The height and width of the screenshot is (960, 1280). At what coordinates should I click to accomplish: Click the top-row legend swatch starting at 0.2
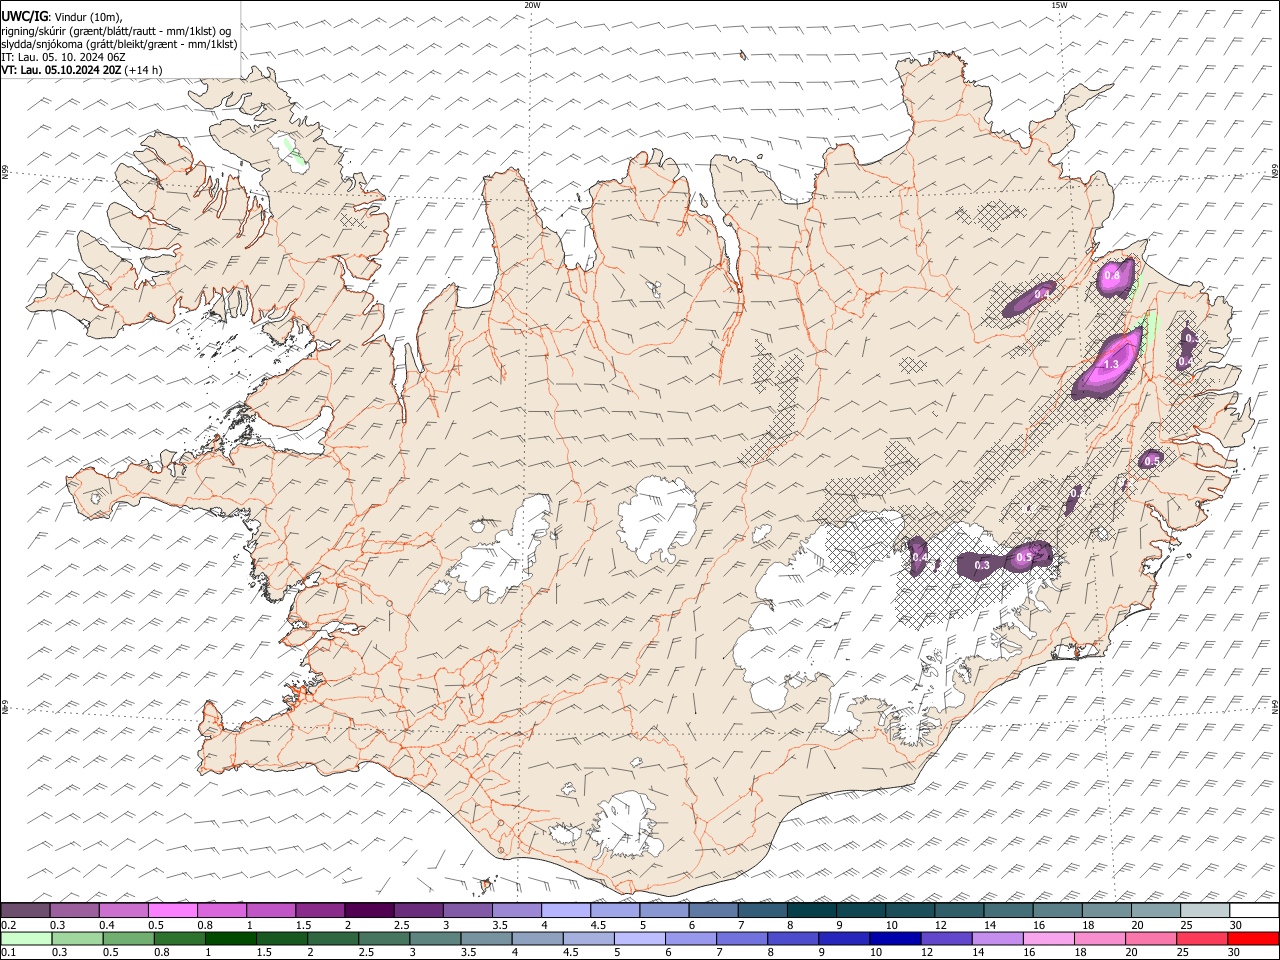25,910
